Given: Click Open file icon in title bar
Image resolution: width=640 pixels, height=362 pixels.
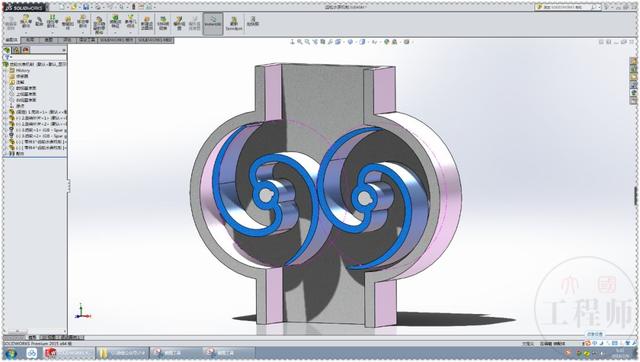Looking at the screenshot, I should [x=74, y=7].
